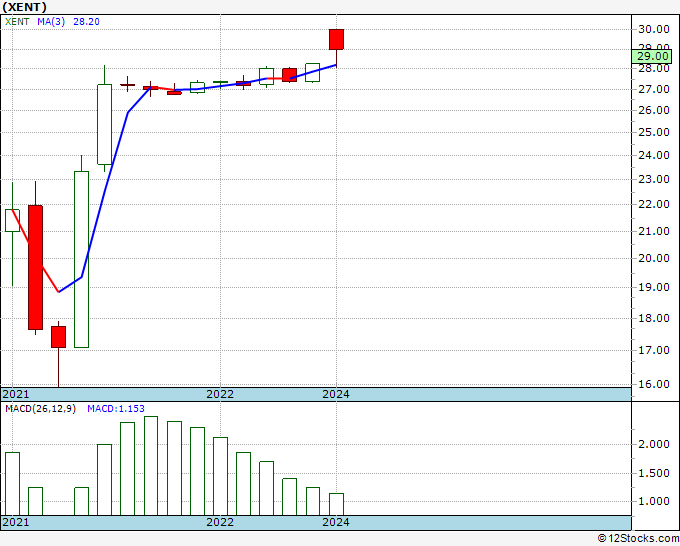Click the (XENT) chart title
This screenshot has height=546, width=680.
click(24, 7)
